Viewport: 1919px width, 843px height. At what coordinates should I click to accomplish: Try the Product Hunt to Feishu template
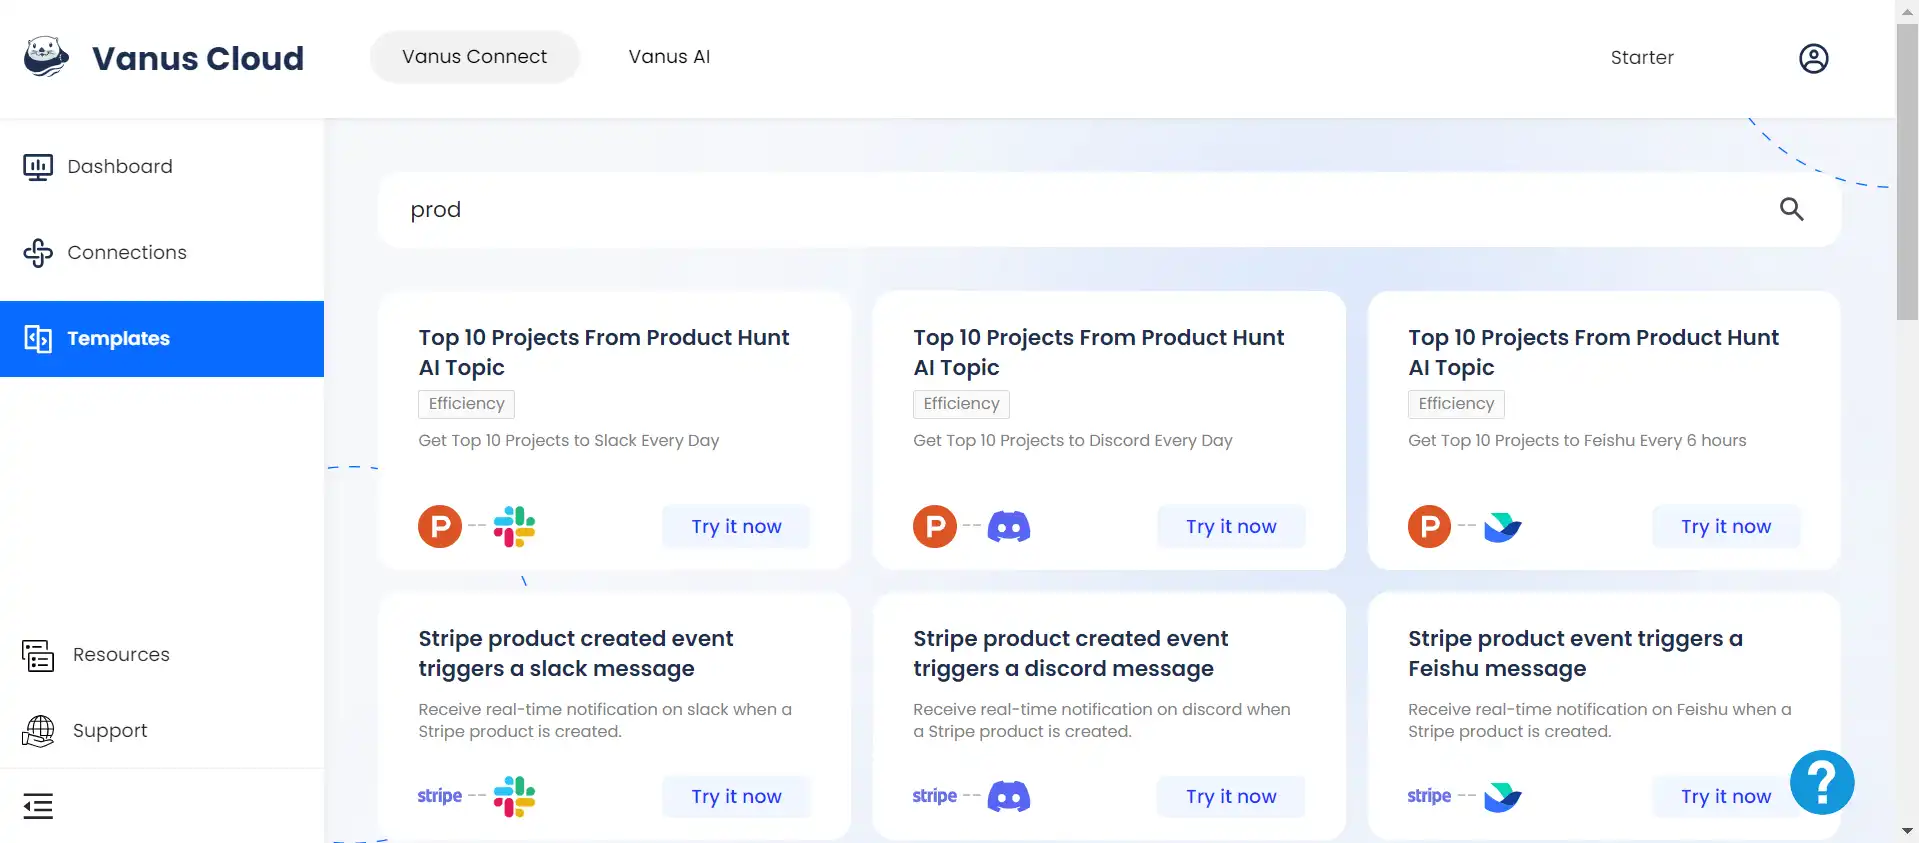pyautogui.click(x=1726, y=526)
